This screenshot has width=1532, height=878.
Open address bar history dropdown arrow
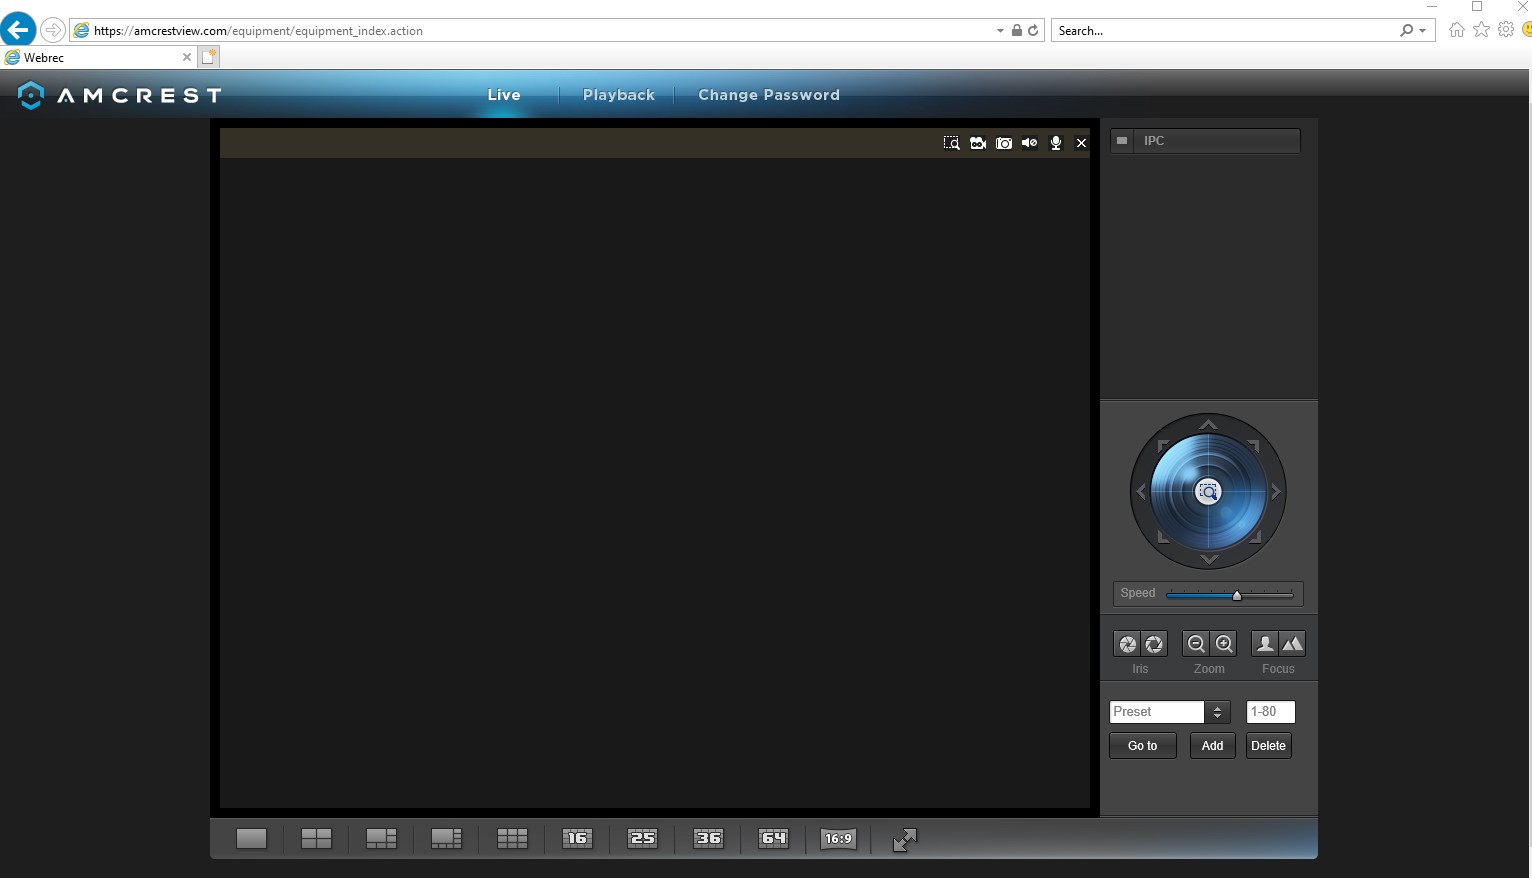pos(1000,31)
